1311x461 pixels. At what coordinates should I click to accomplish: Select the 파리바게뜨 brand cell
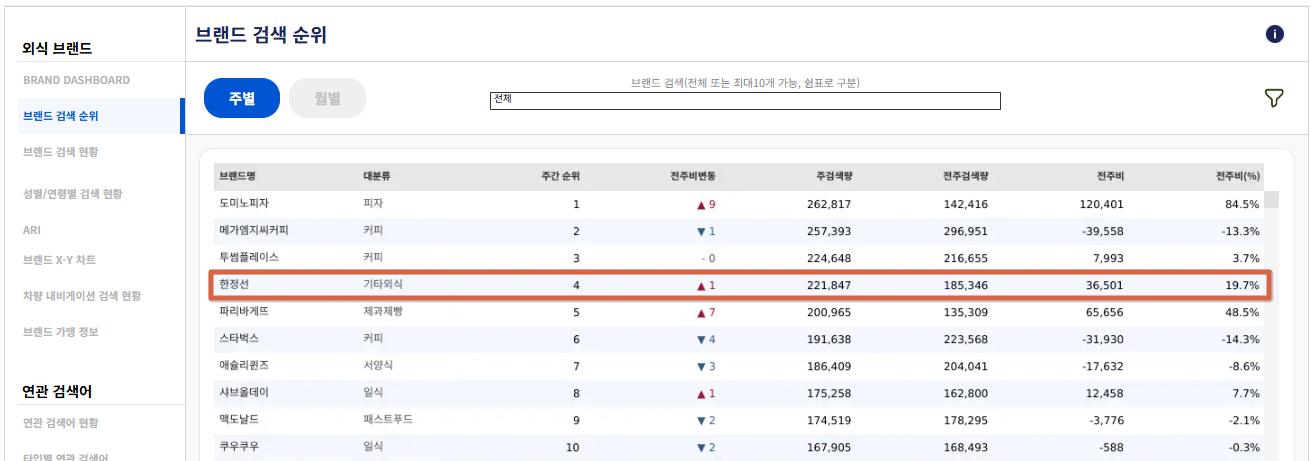[244, 311]
